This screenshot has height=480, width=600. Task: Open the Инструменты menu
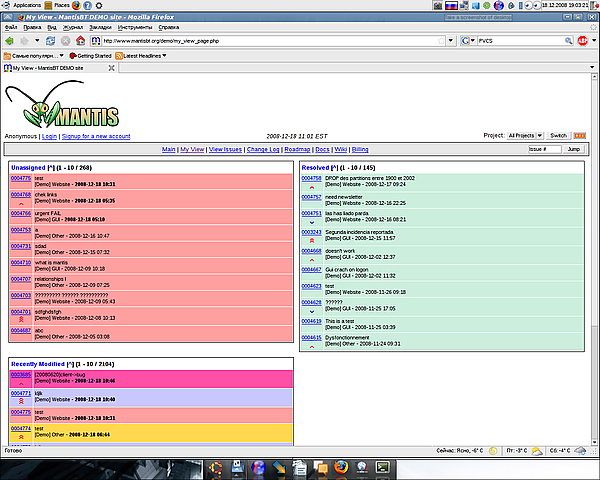(135, 27)
